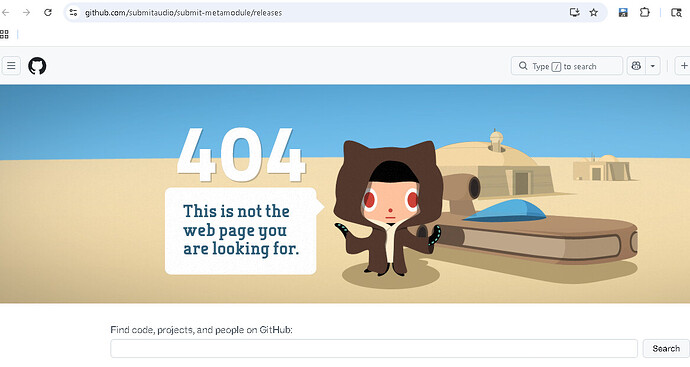Screen dimensions: 690x367
Task: Expand the Copilot dropdown arrow
Action: pos(653,66)
